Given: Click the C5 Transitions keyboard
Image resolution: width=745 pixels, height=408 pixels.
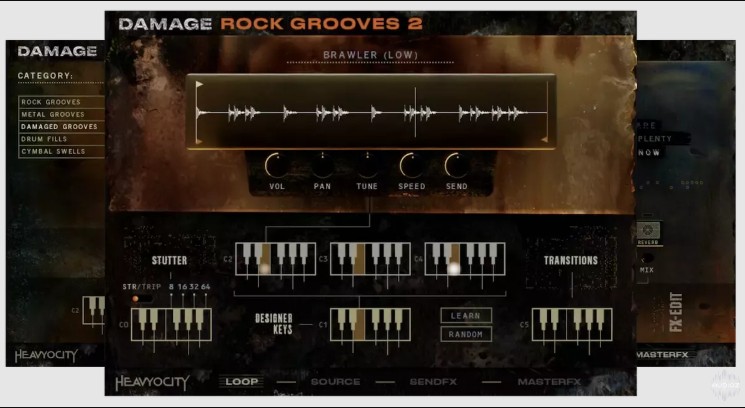Looking at the screenshot, I should [572, 325].
